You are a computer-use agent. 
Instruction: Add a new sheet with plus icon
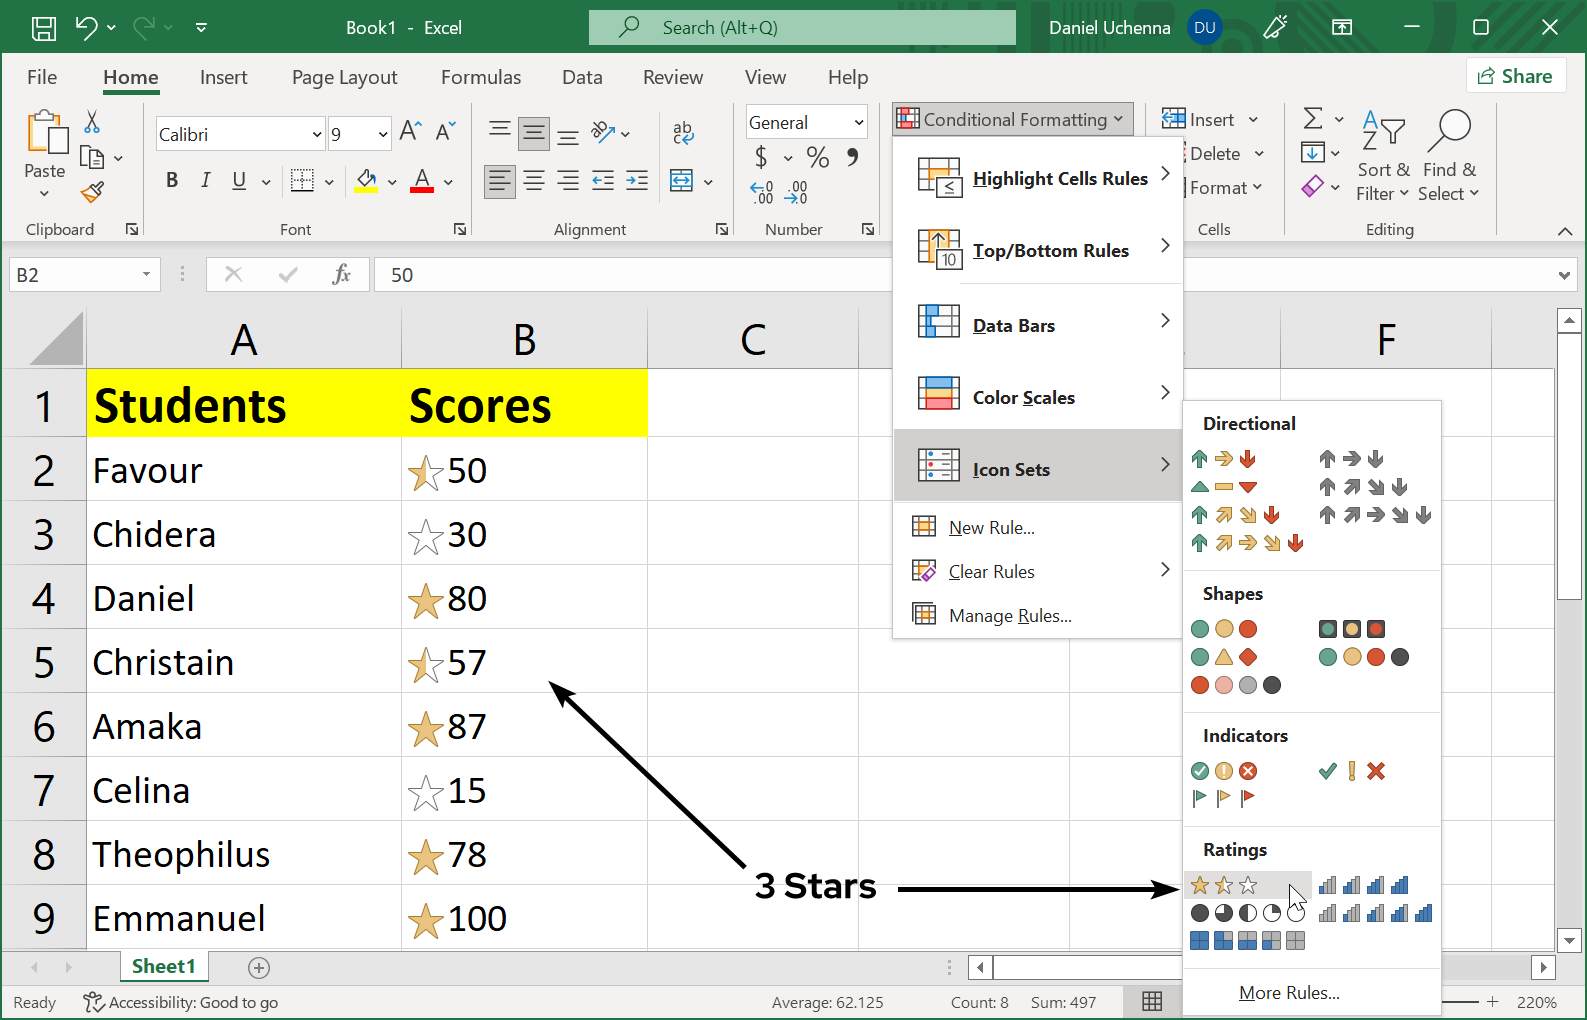click(x=259, y=967)
